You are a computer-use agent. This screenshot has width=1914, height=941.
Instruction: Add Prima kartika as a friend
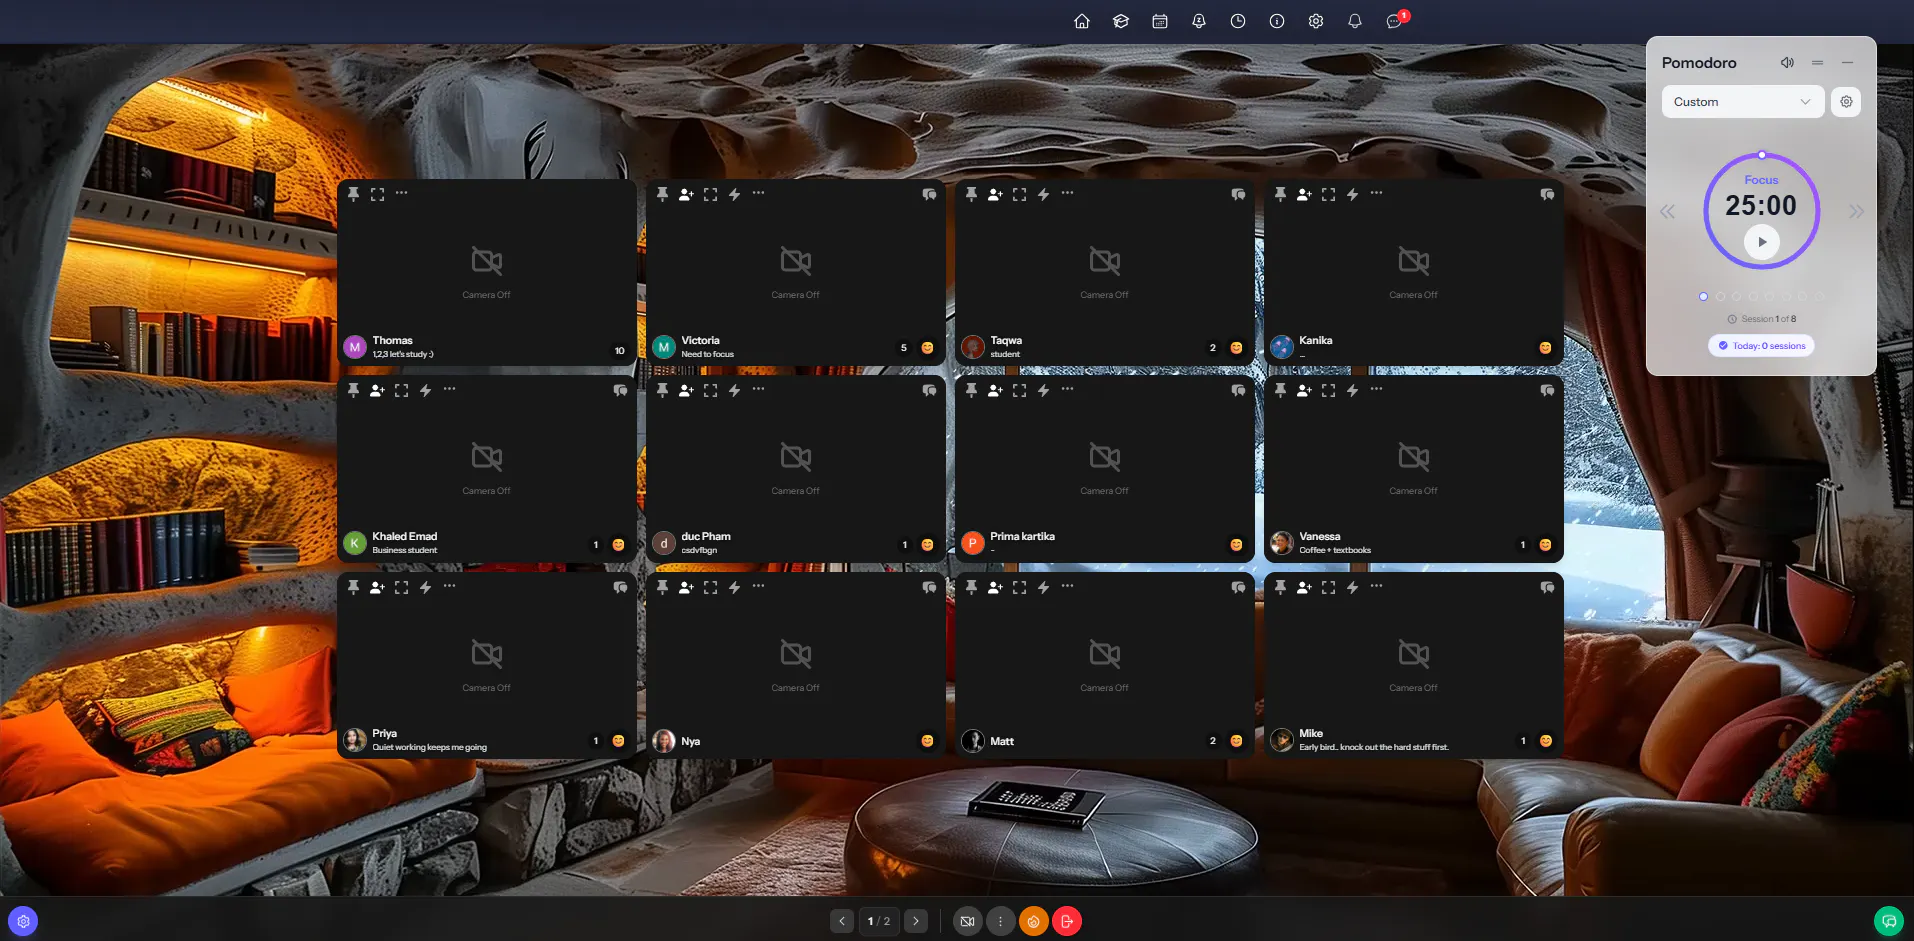(995, 390)
